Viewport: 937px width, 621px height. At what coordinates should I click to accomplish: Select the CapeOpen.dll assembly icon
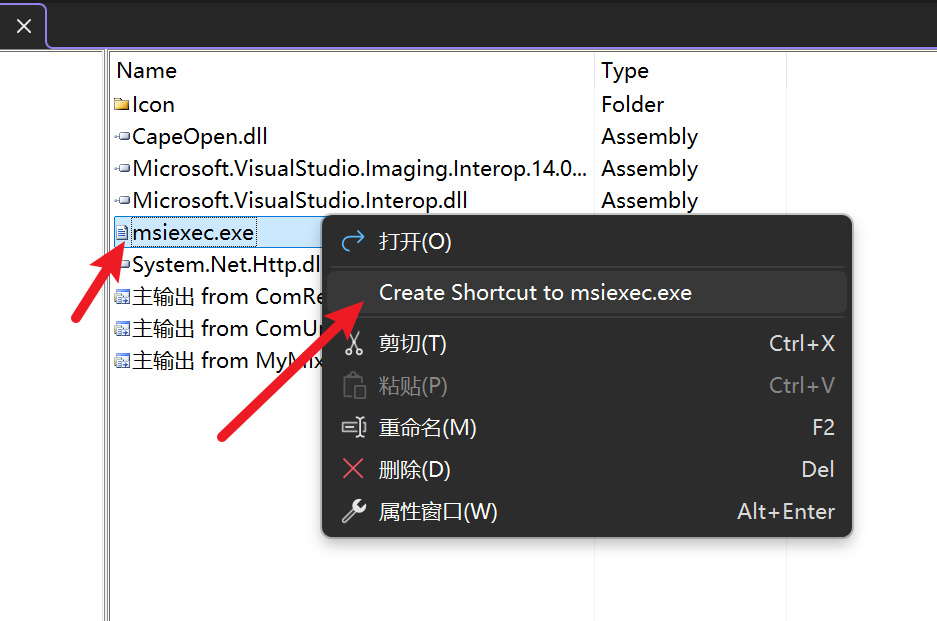coord(123,137)
